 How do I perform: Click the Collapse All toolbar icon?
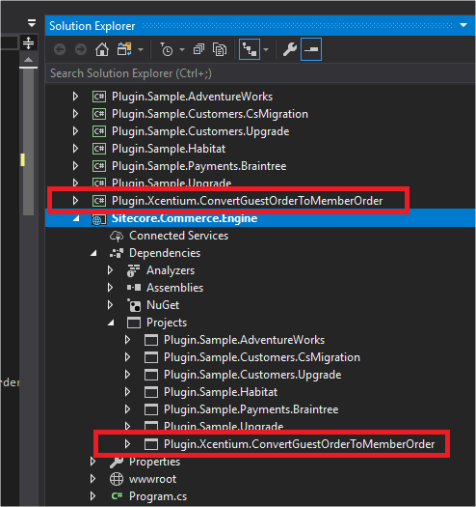coord(199,50)
